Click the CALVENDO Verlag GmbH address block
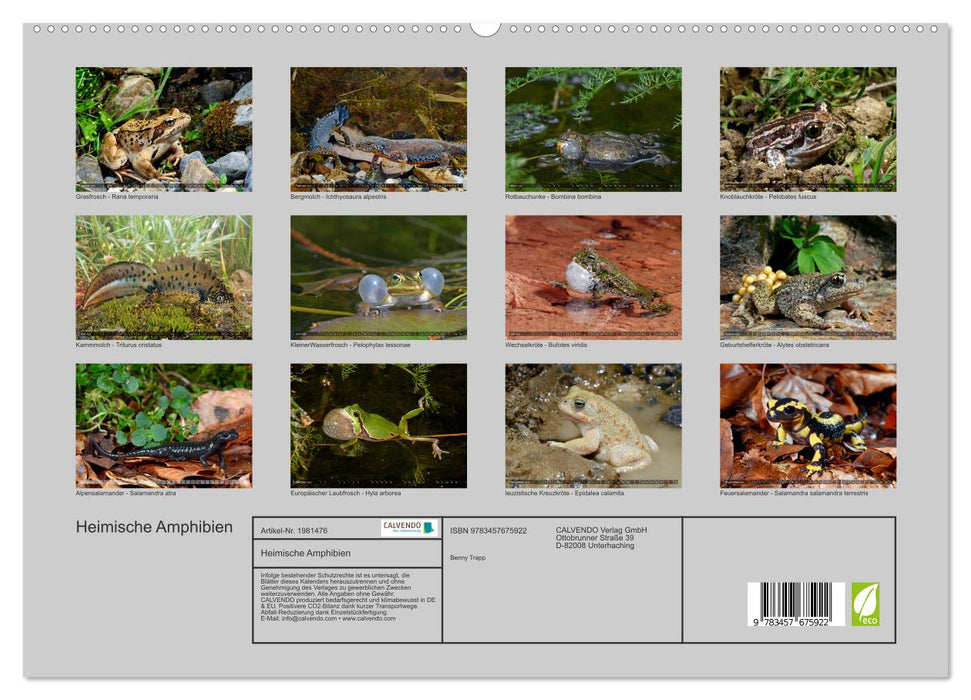The image size is (971, 700). coord(601,537)
